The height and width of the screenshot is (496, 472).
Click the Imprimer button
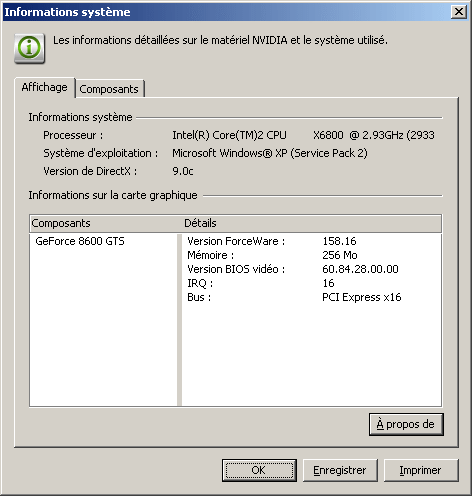pyautogui.click(x=421, y=470)
